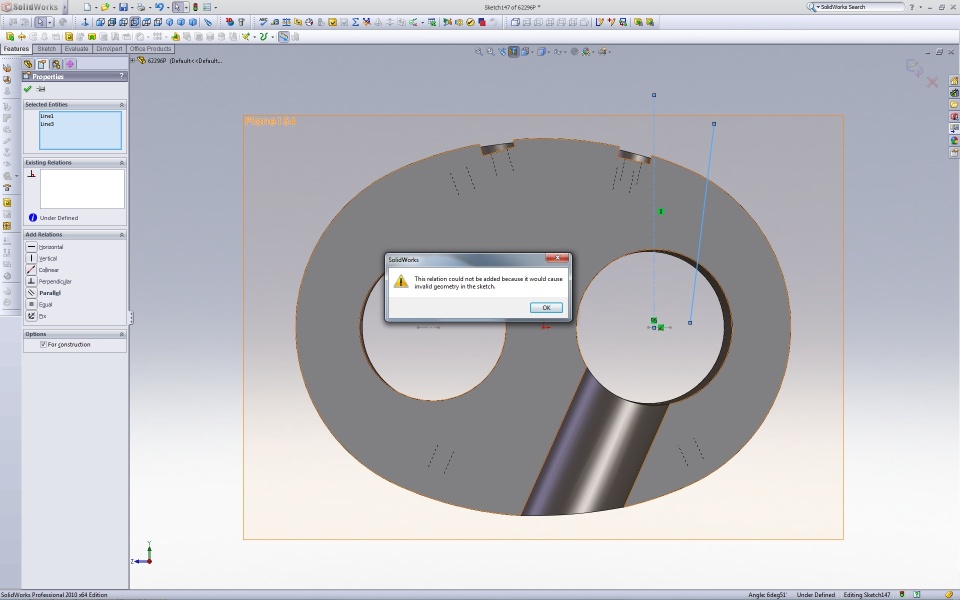Open the DimXpert tab
This screenshot has height=600, width=960.
point(109,49)
